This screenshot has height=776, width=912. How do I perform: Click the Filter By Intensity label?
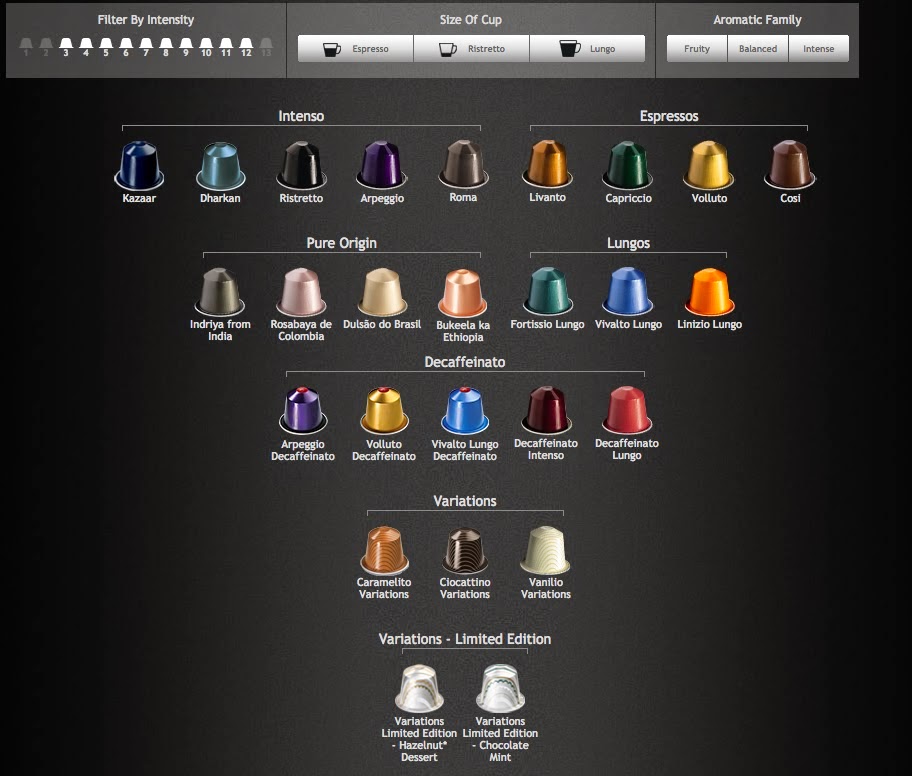point(145,20)
